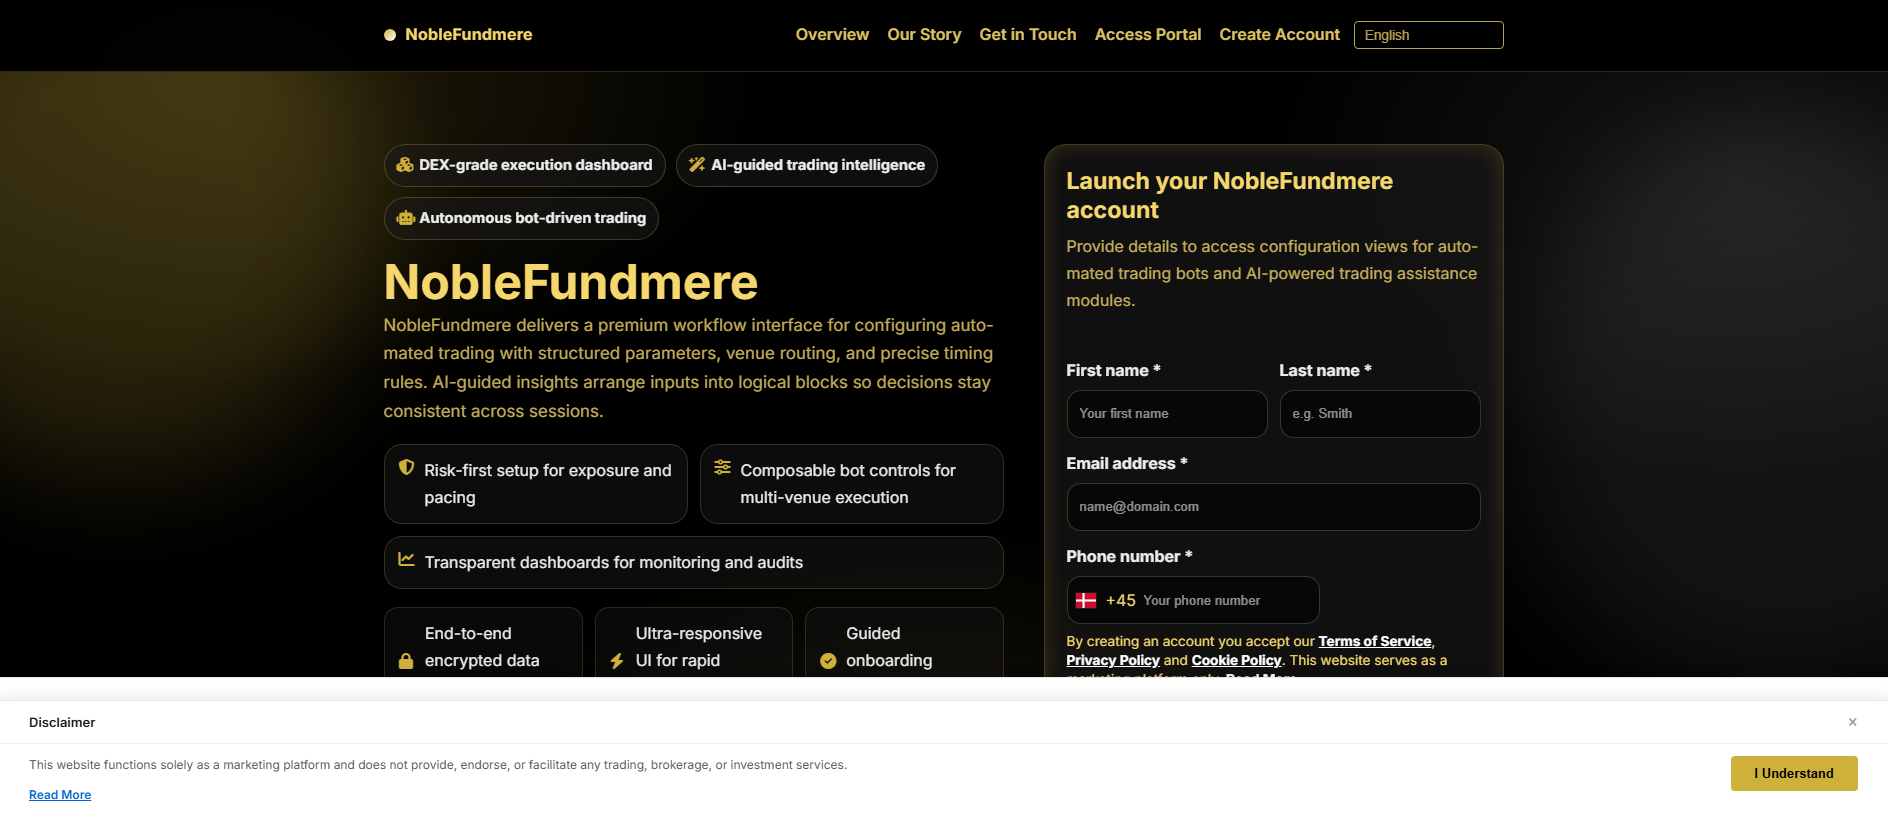Focus the Last name input field
1888x818 pixels.
pos(1380,414)
